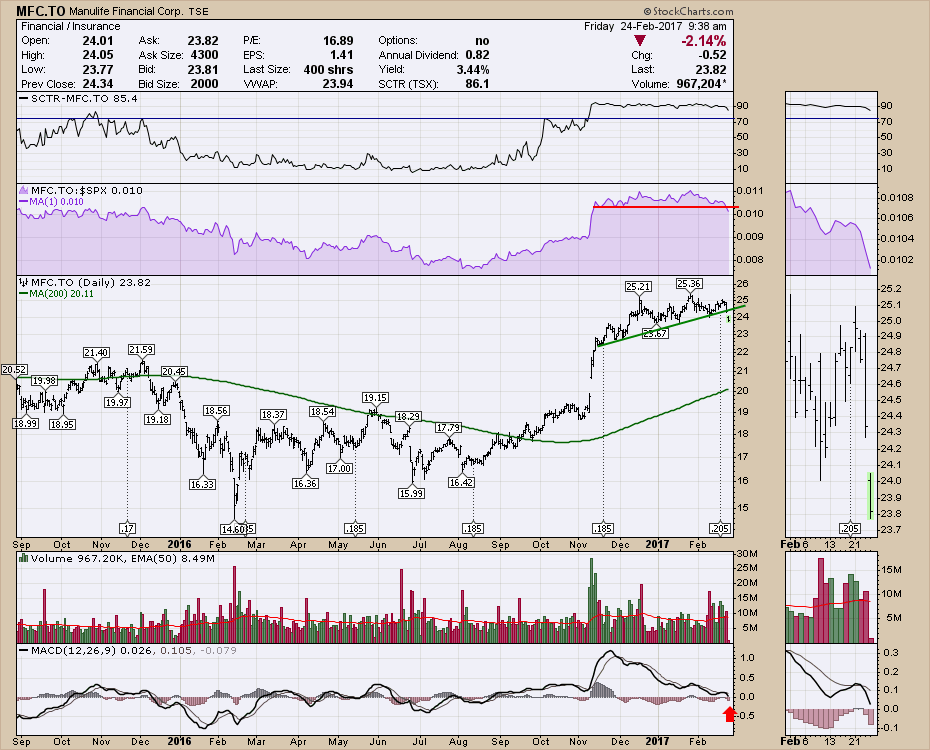This screenshot has width=930, height=750.
Task: Select the MFC.TO ticker symbol title
Action: (41, 11)
